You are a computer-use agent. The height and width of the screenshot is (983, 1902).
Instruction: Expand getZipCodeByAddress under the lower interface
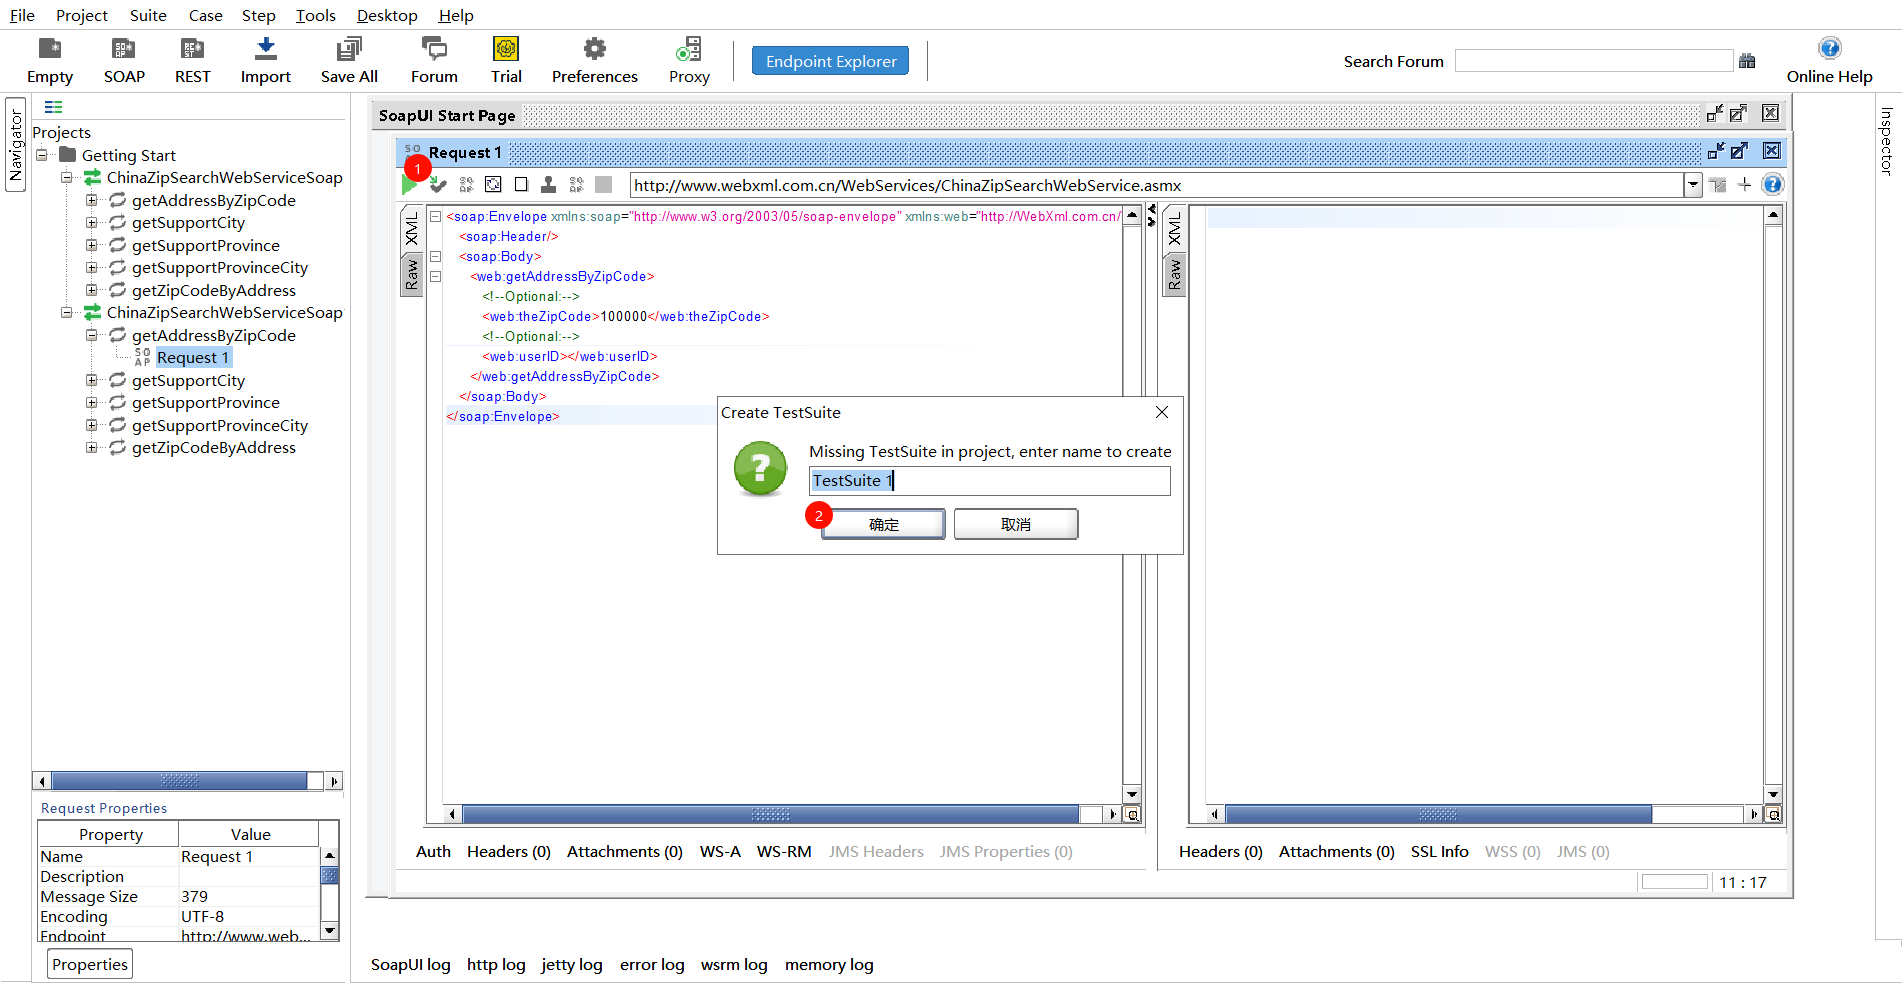[x=91, y=447]
